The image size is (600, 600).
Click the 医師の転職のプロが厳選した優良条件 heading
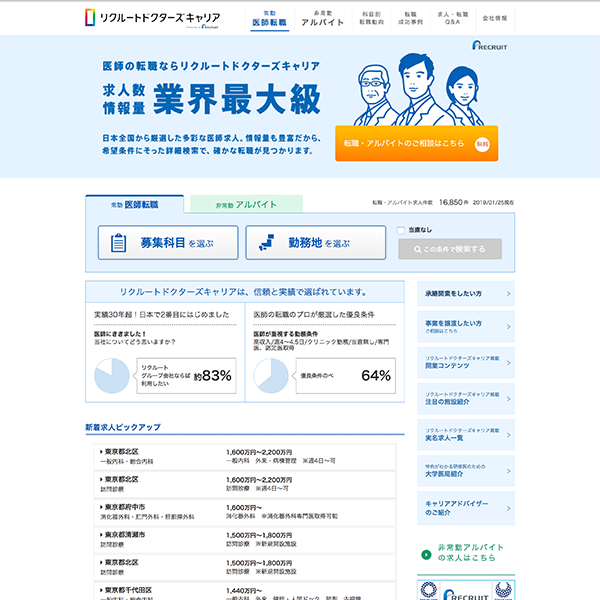(314, 315)
